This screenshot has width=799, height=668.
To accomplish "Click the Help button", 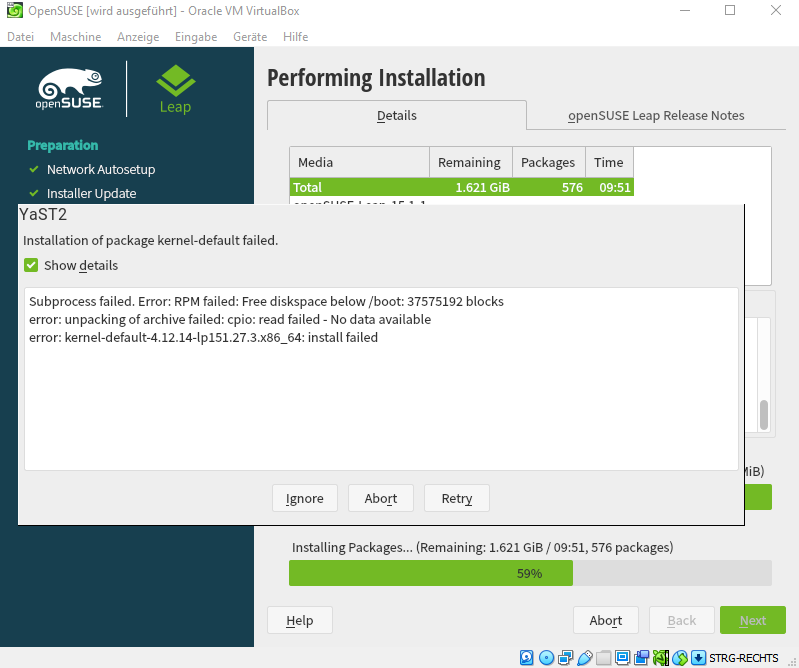I will point(300,620).
